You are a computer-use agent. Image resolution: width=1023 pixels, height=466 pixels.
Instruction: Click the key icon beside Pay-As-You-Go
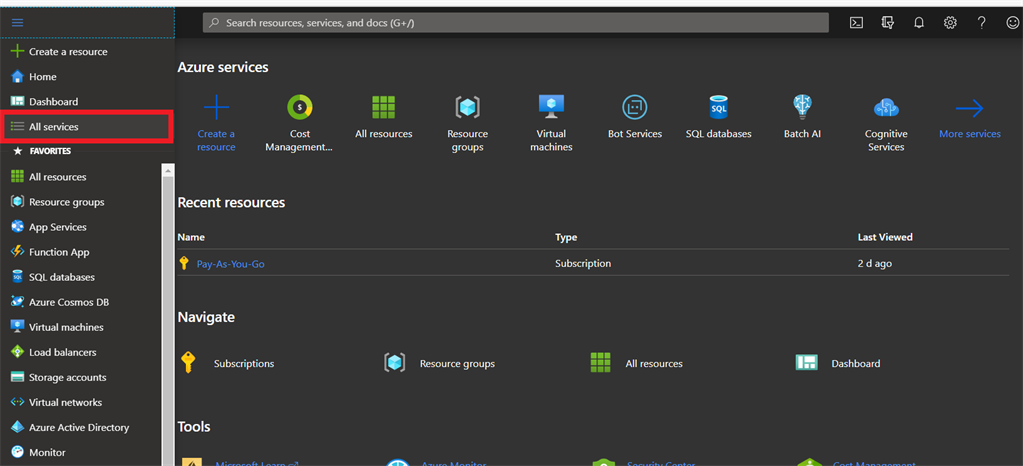(184, 264)
